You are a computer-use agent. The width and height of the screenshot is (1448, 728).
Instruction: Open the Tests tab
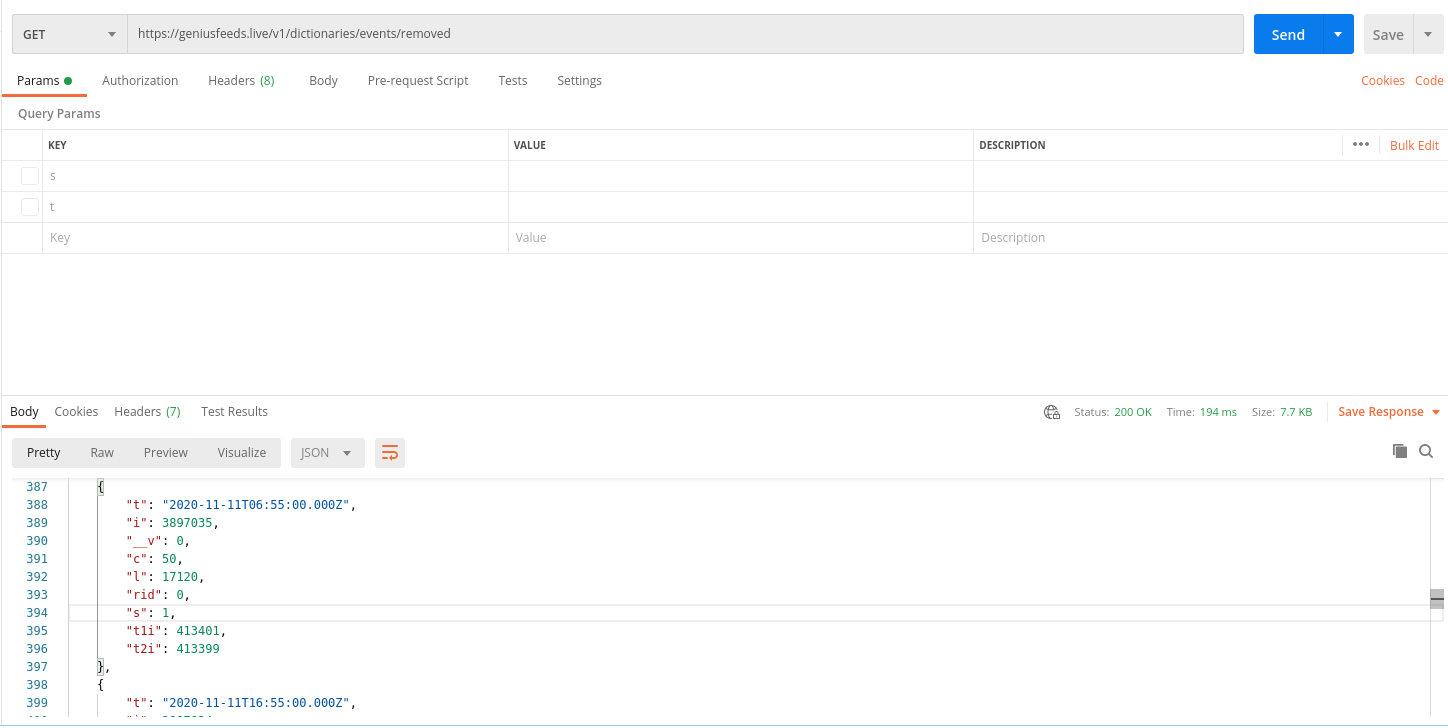tap(512, 80)
